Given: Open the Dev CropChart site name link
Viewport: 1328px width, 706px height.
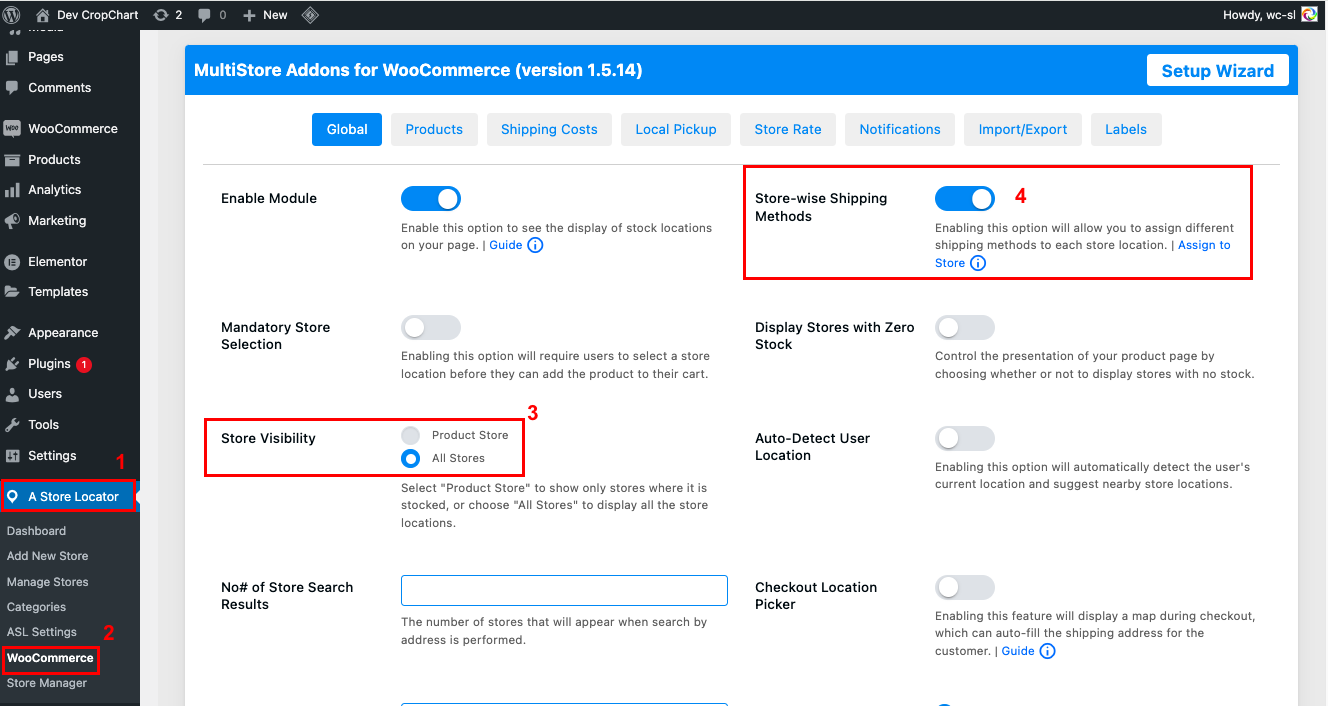Looking at the screenshot, I should click(x=99, y=15).
